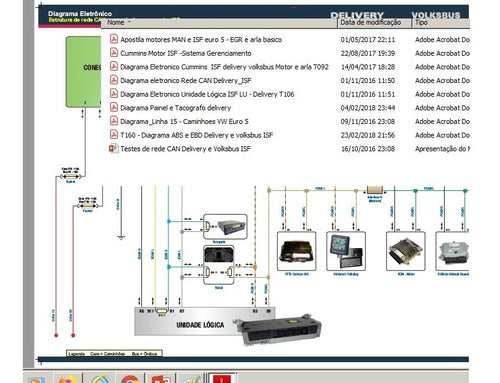Viewport: 500px width, 383px height.
Task: Click the NTB Gateway module image
Action: (297, 251)
